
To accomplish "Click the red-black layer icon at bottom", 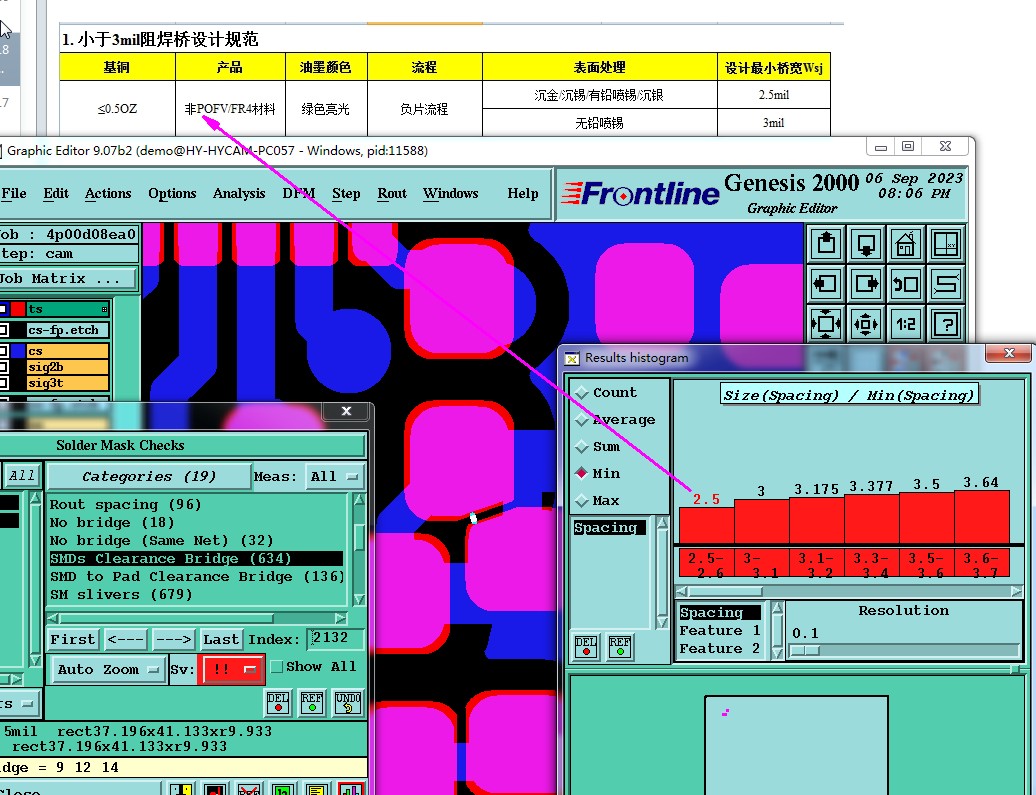I will point(215,790).
